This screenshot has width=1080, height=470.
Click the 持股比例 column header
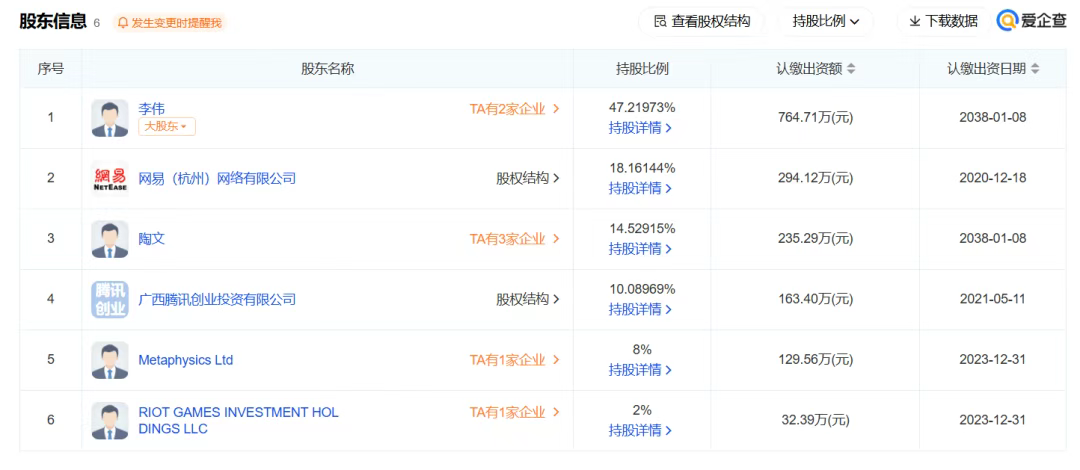(642, 69)
